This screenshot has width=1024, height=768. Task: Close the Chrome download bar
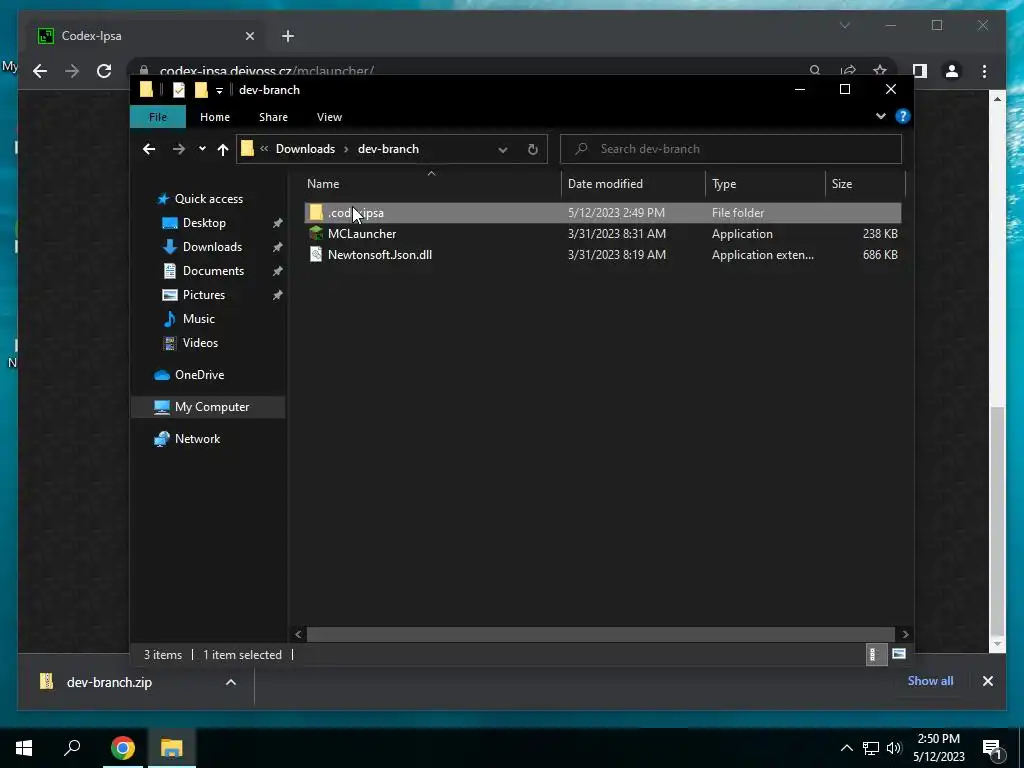(x=987, y=681)
